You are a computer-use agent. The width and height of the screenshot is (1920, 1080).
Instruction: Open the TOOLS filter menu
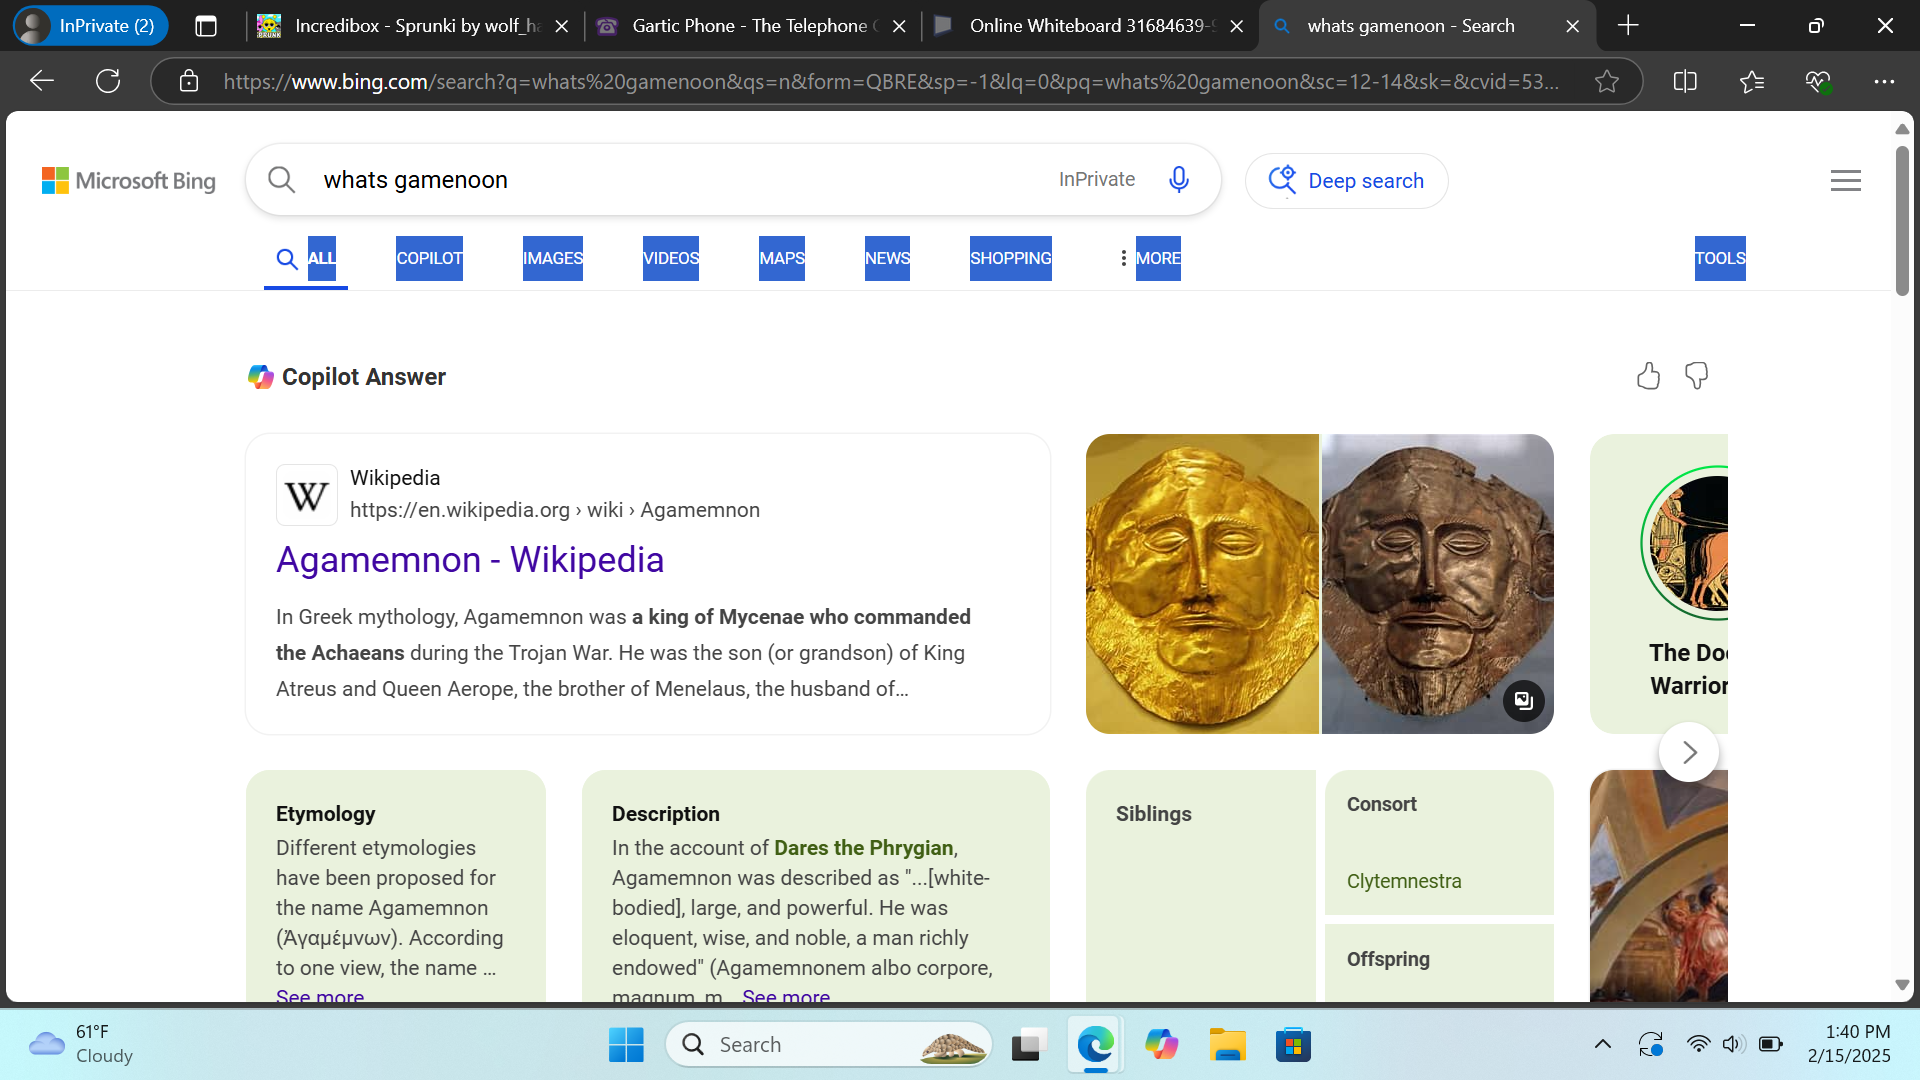[x=1720, y=258]
